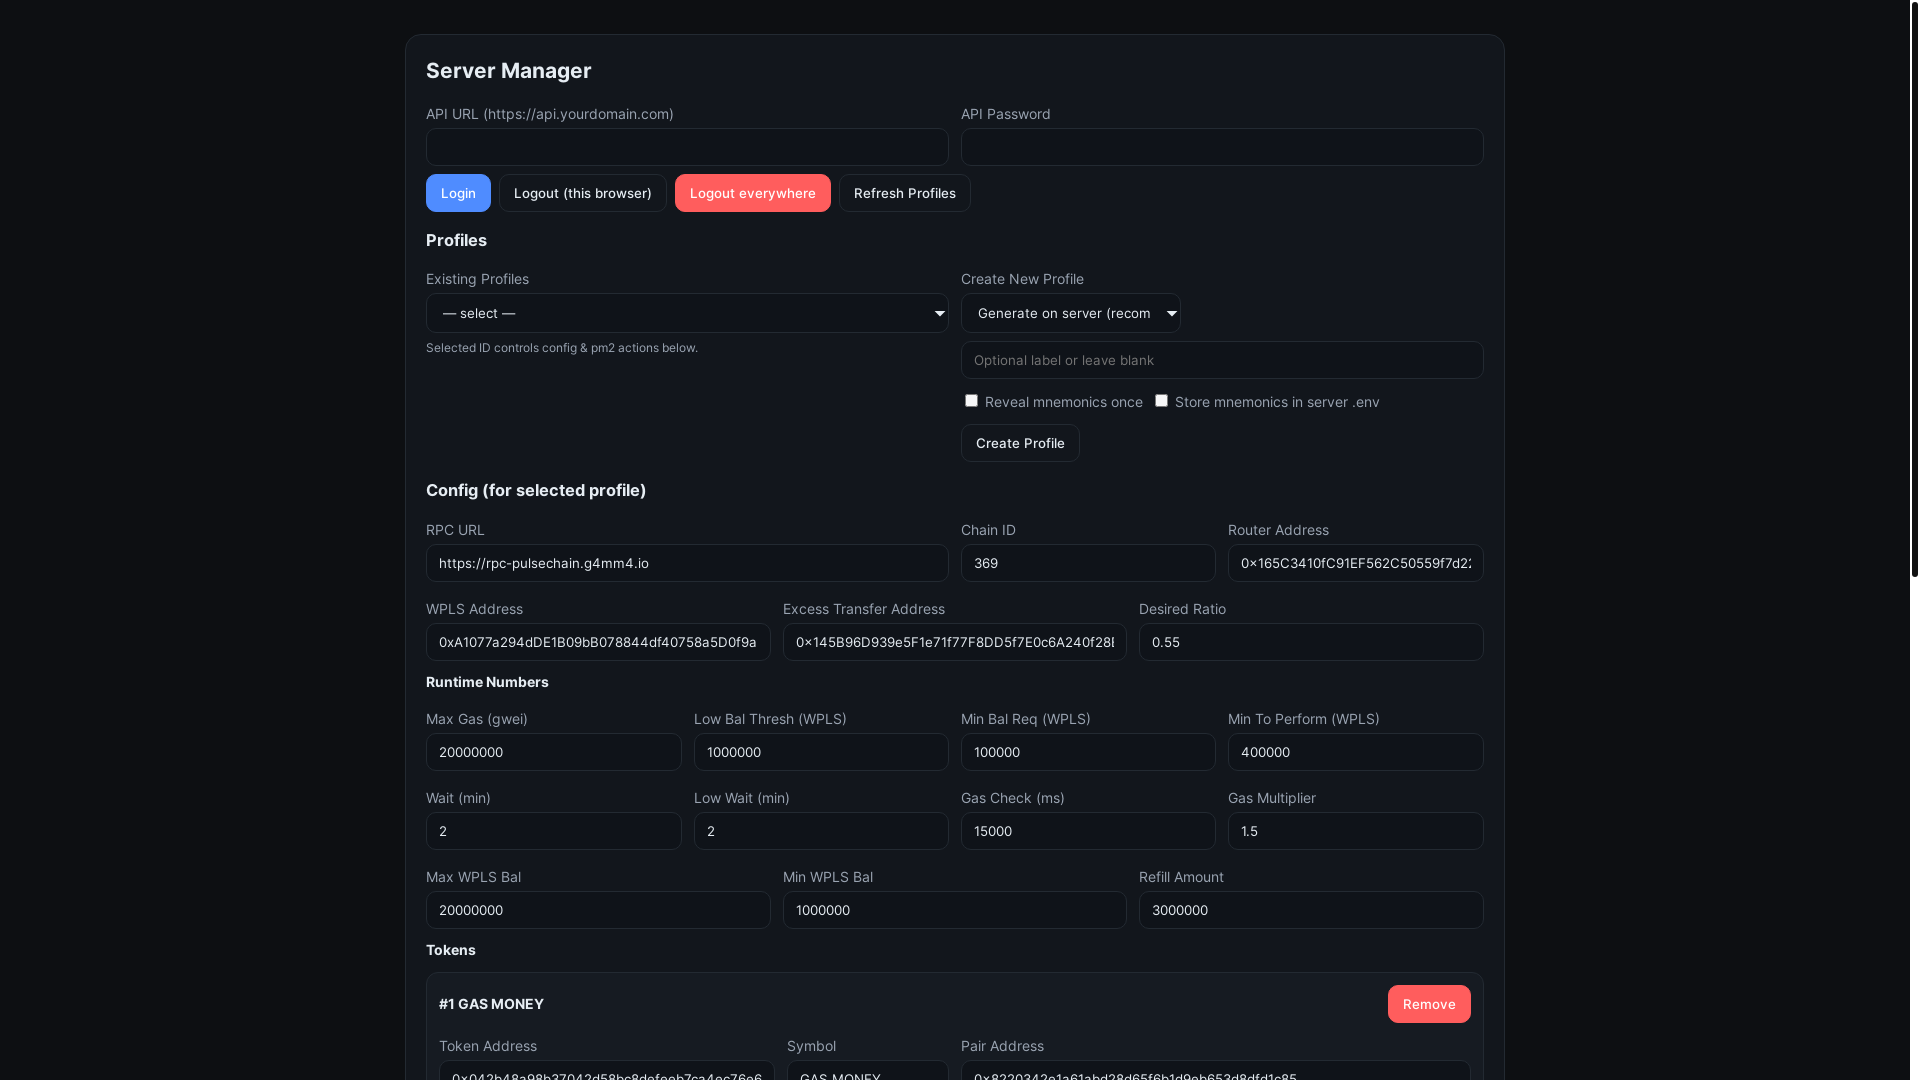The height and width of the screenshot is (1080, 1920).
Task: Click the Server Manager heading
Action: coord(508,71)
